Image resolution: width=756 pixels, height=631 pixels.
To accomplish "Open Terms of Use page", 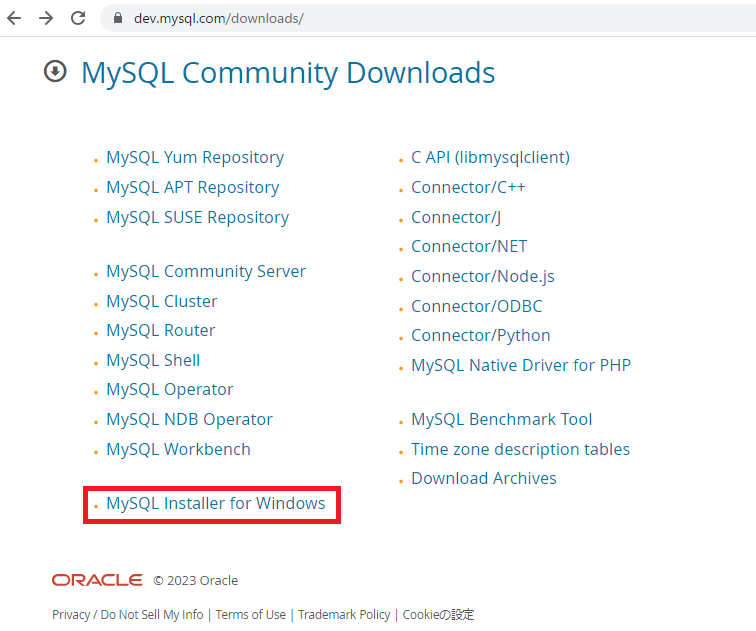I will pyautogui.click(x=250, y=615).
